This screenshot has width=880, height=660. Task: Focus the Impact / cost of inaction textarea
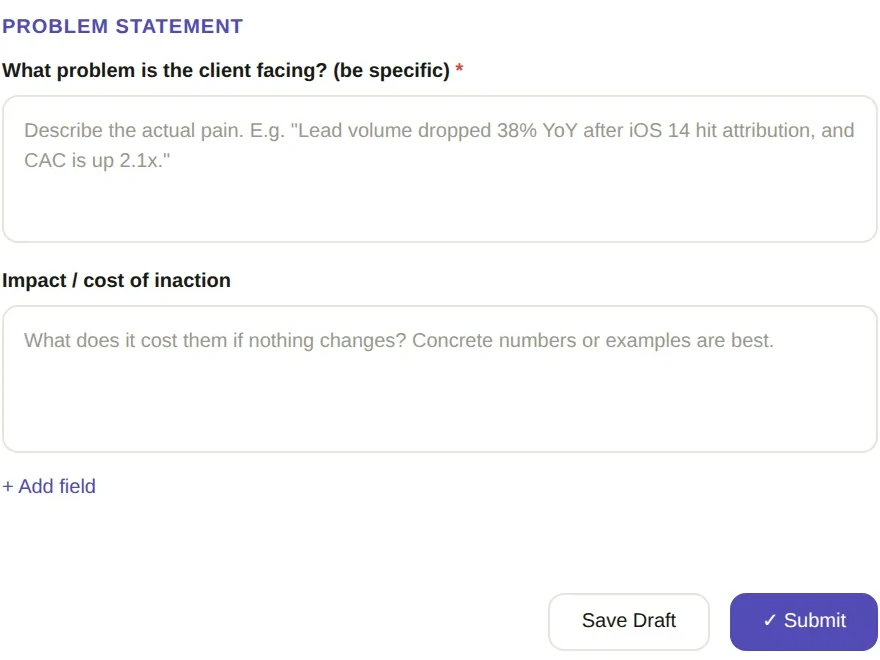tap(439, 379)
